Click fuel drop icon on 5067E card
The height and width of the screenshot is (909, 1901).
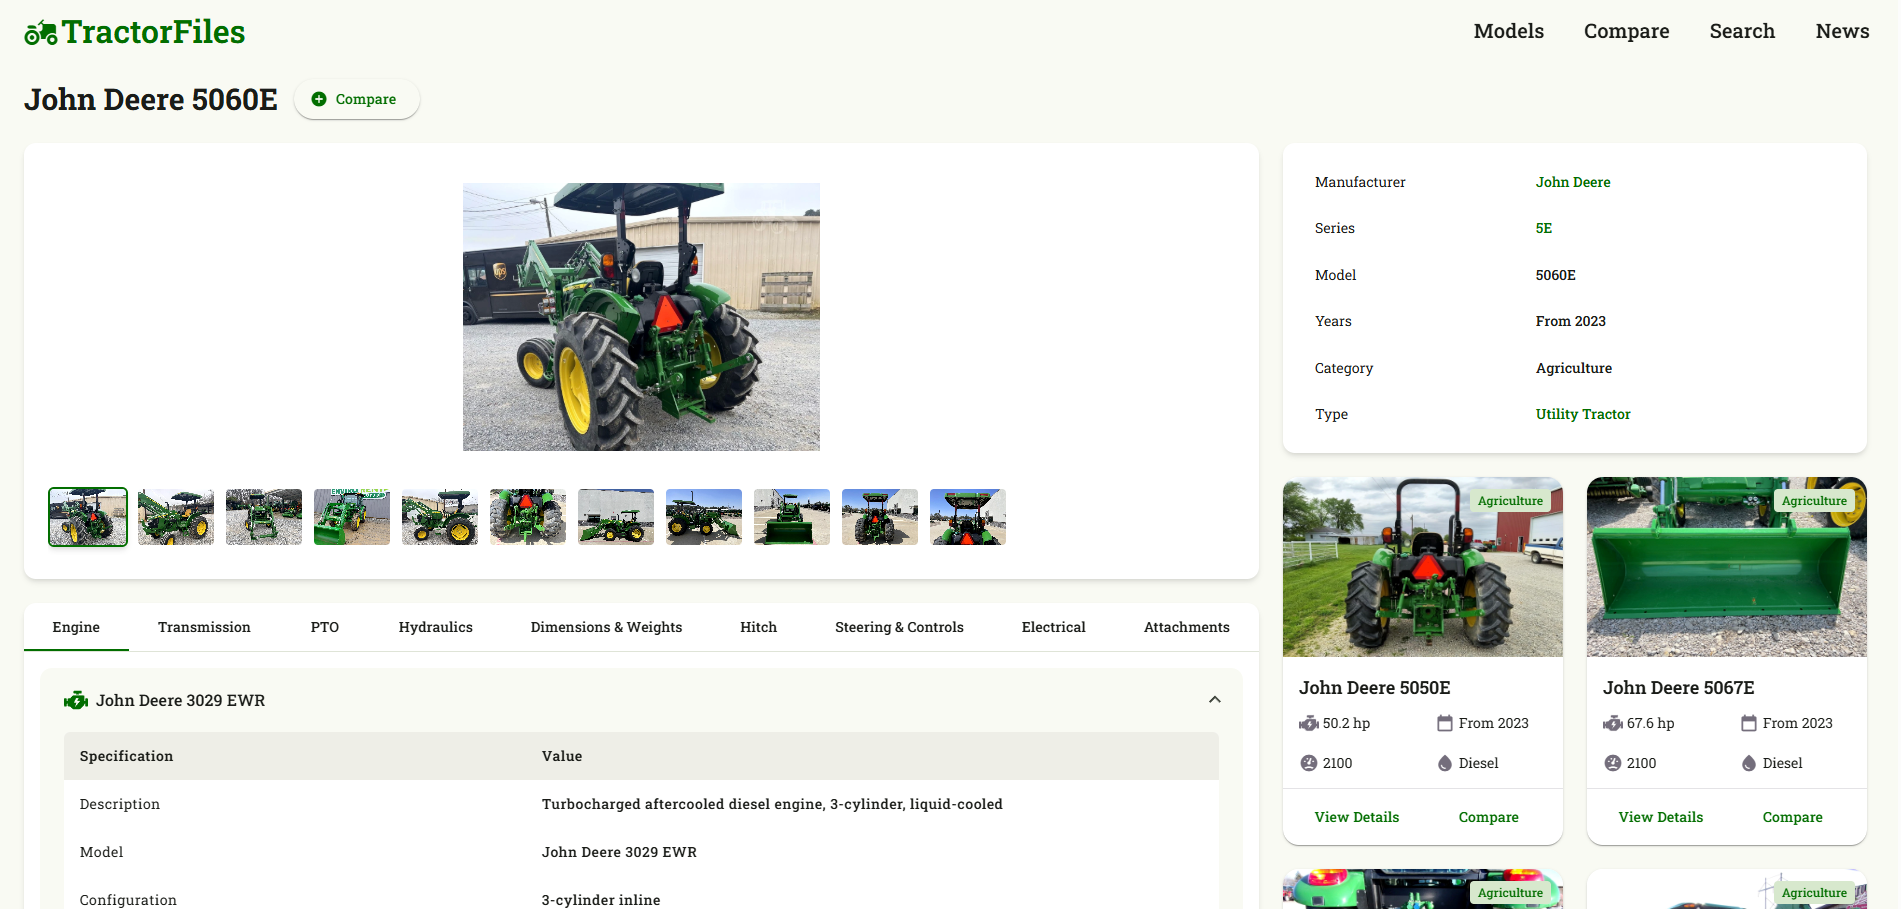tap(1749, 763)
